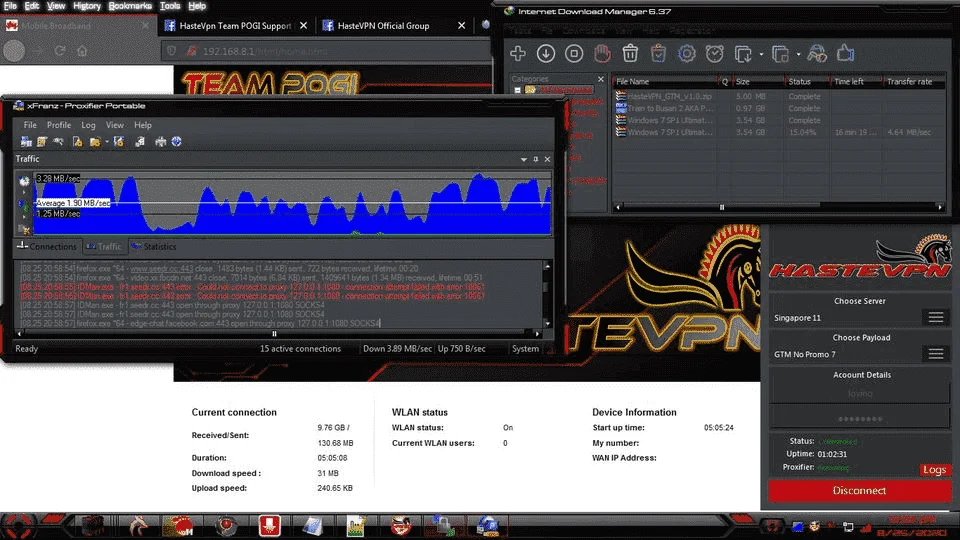Switch to Proxifier Traffic tab
This screenshot has width=960, height=540.
click(104, 247)
